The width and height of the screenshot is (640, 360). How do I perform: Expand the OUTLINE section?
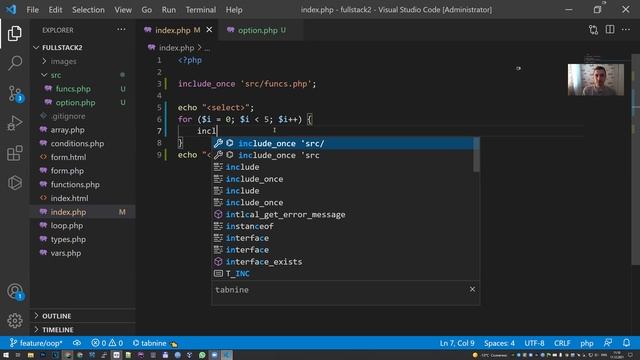[x=83, y=316]
